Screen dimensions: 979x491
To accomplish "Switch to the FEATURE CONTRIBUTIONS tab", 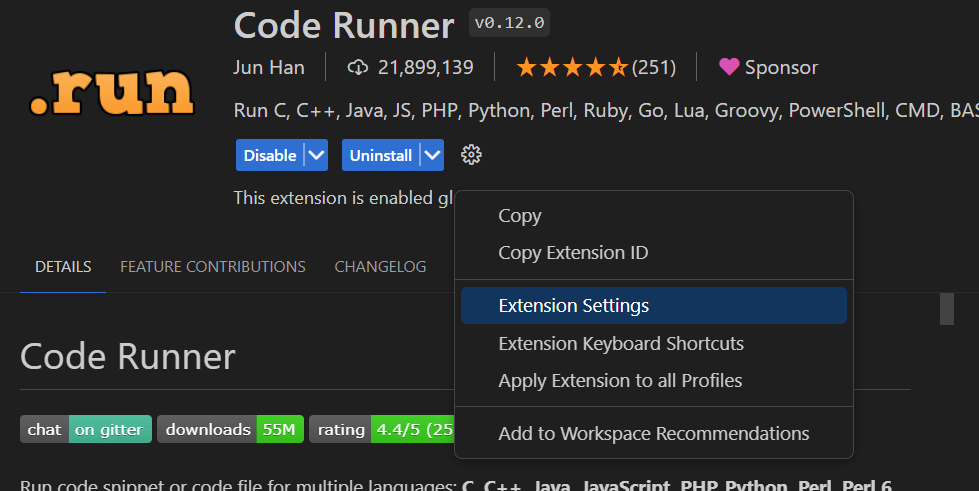I will click(213, 267).
